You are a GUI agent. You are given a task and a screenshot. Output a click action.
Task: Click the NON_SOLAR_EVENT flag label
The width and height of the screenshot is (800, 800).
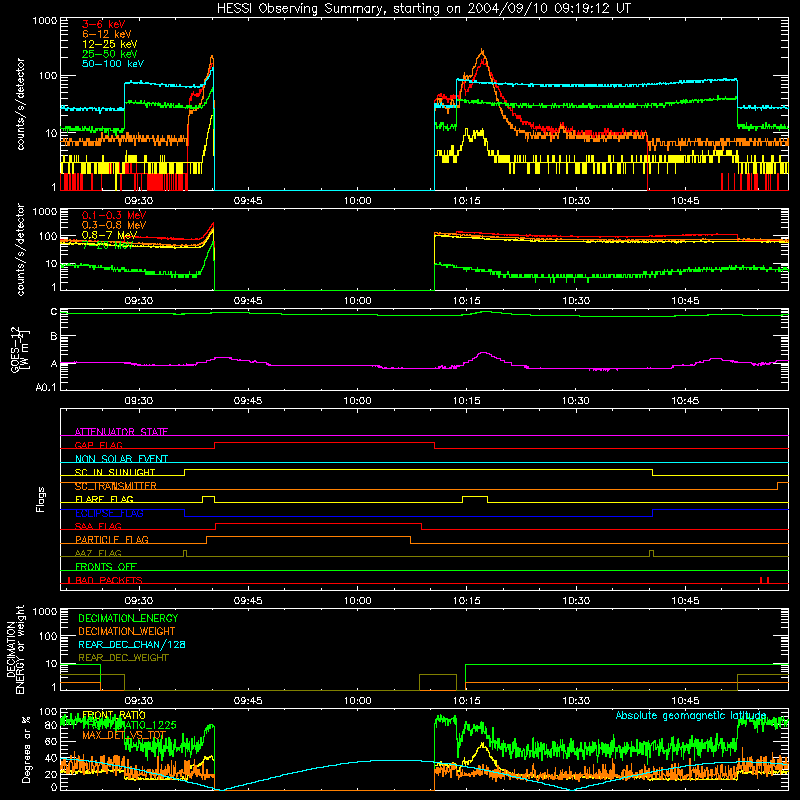[x=121, y=459]
